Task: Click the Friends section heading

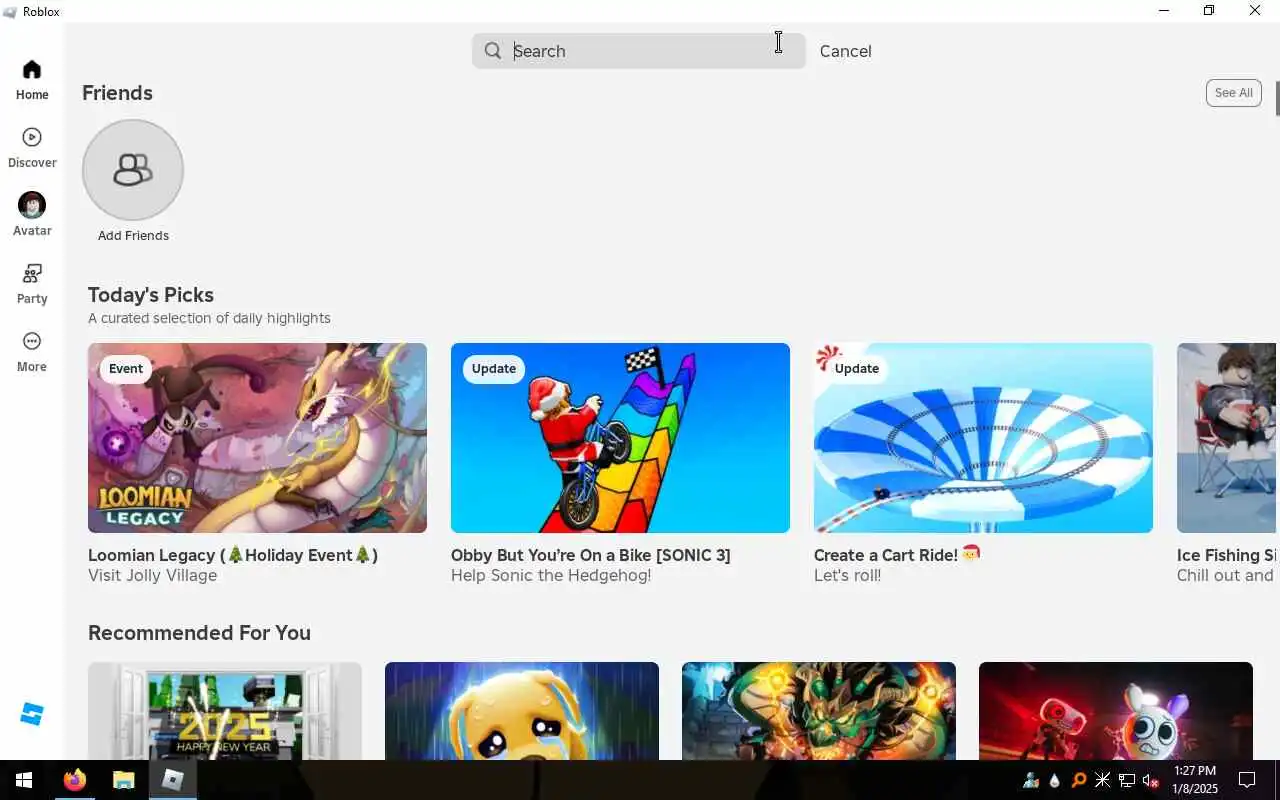Action: click(x=117, y=93)
